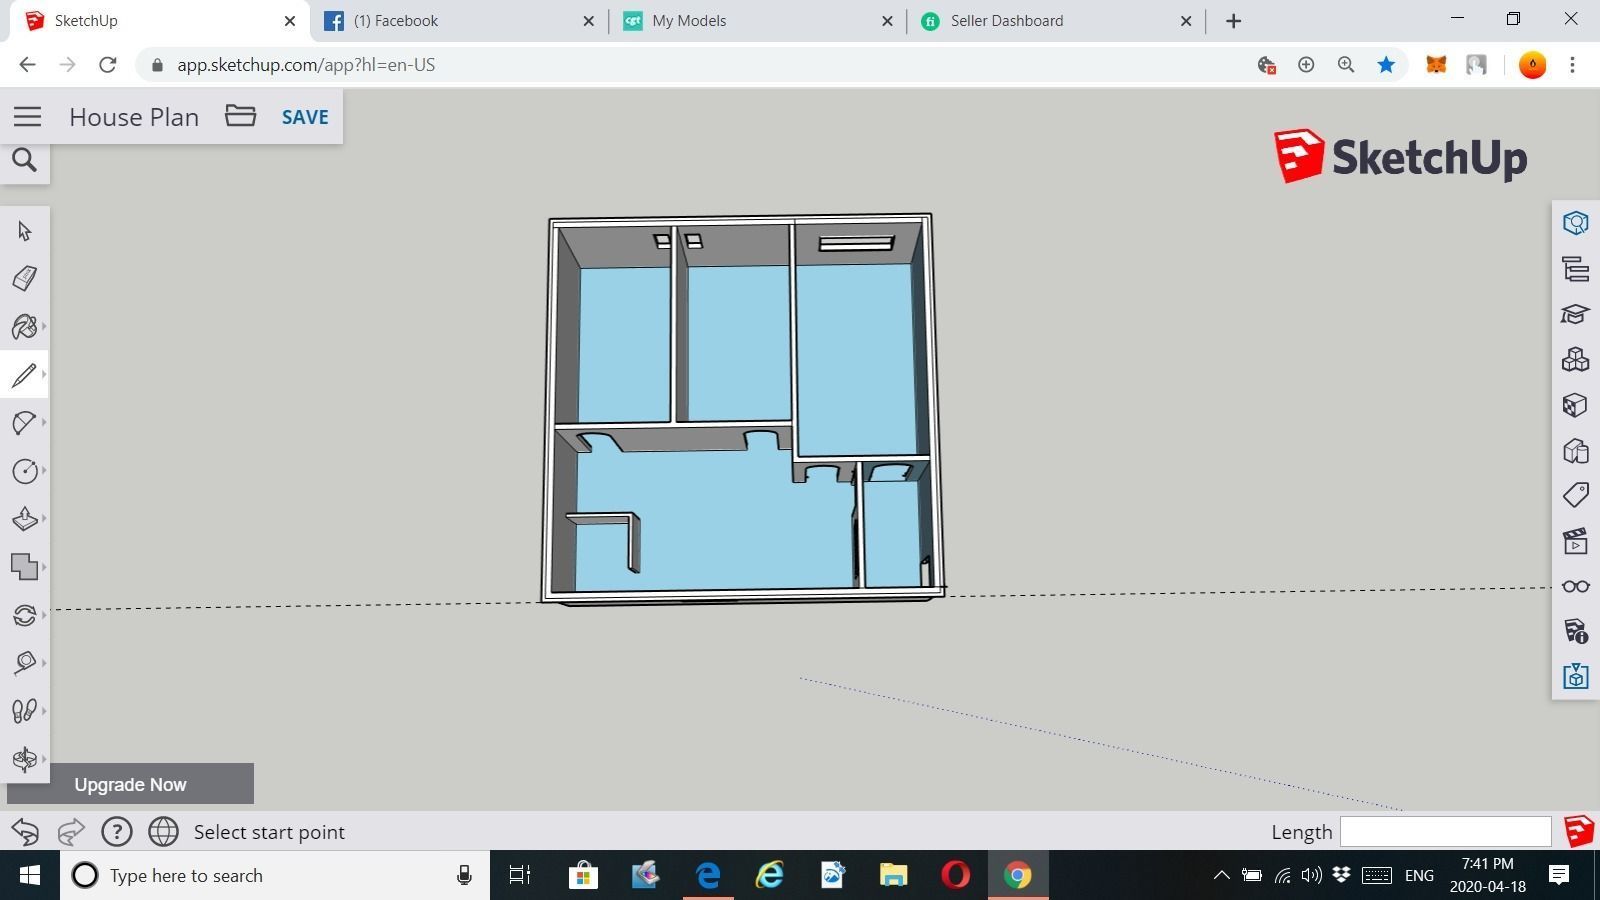This screenshot has height=900, width=1600.
Task: Click the SketchUp logo in status bar
Action: pos(1578,832)
